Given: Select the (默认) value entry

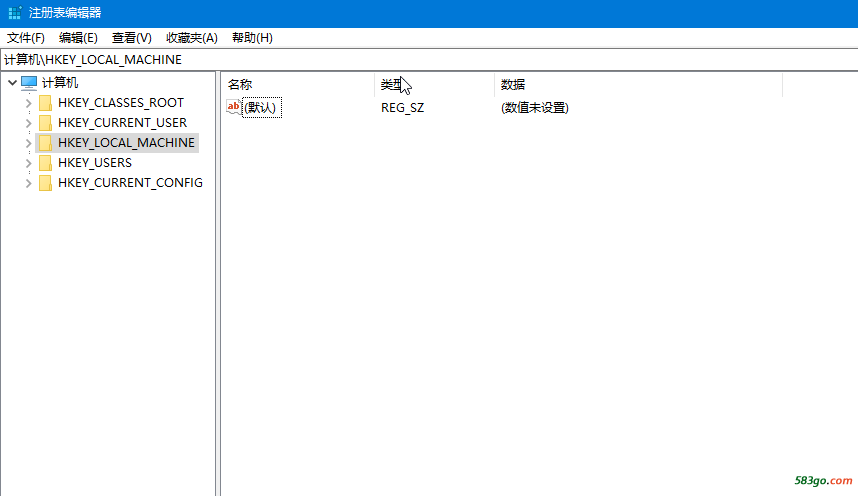Looking at the screenshot, I should tap(262, 107).
